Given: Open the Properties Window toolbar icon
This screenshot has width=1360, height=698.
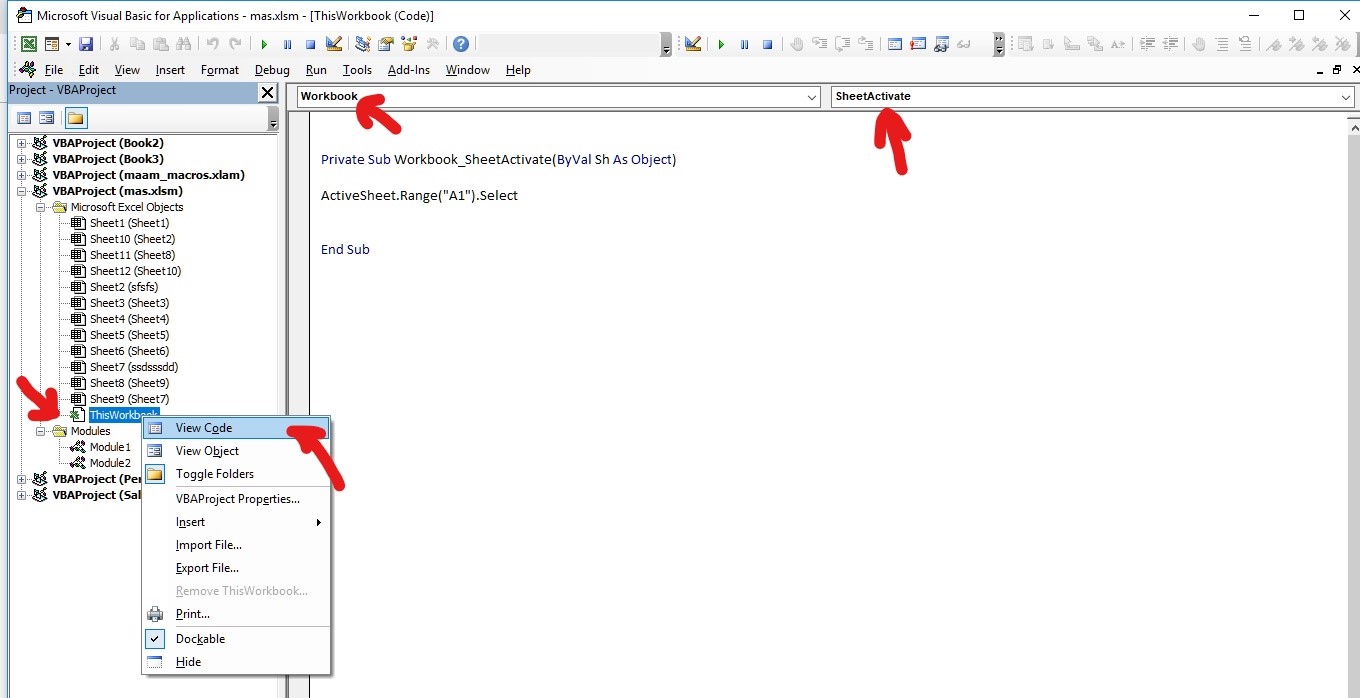Looking at the screenshot, I should pyautogui.click(x=385, y=44).
